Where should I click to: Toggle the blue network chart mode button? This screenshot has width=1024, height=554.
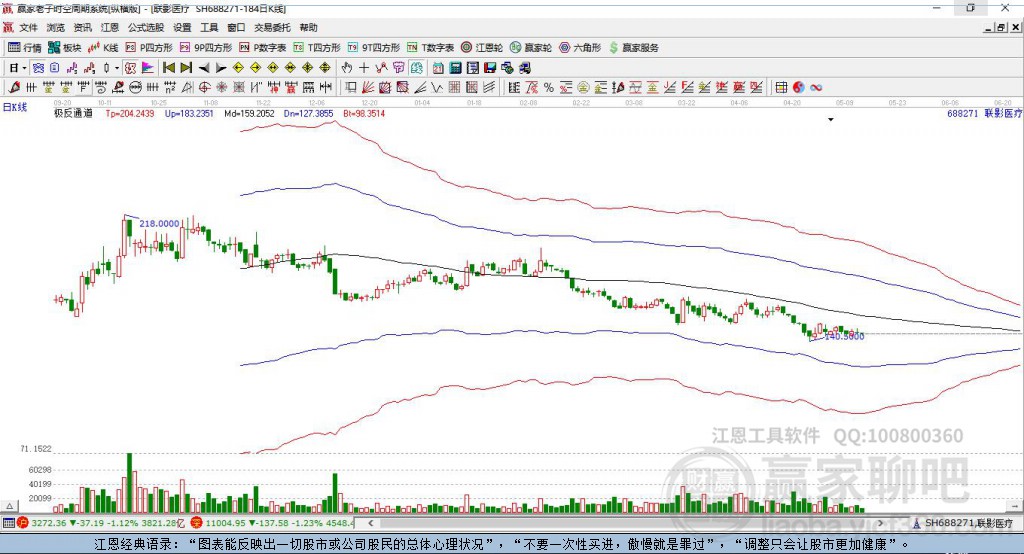38,68
